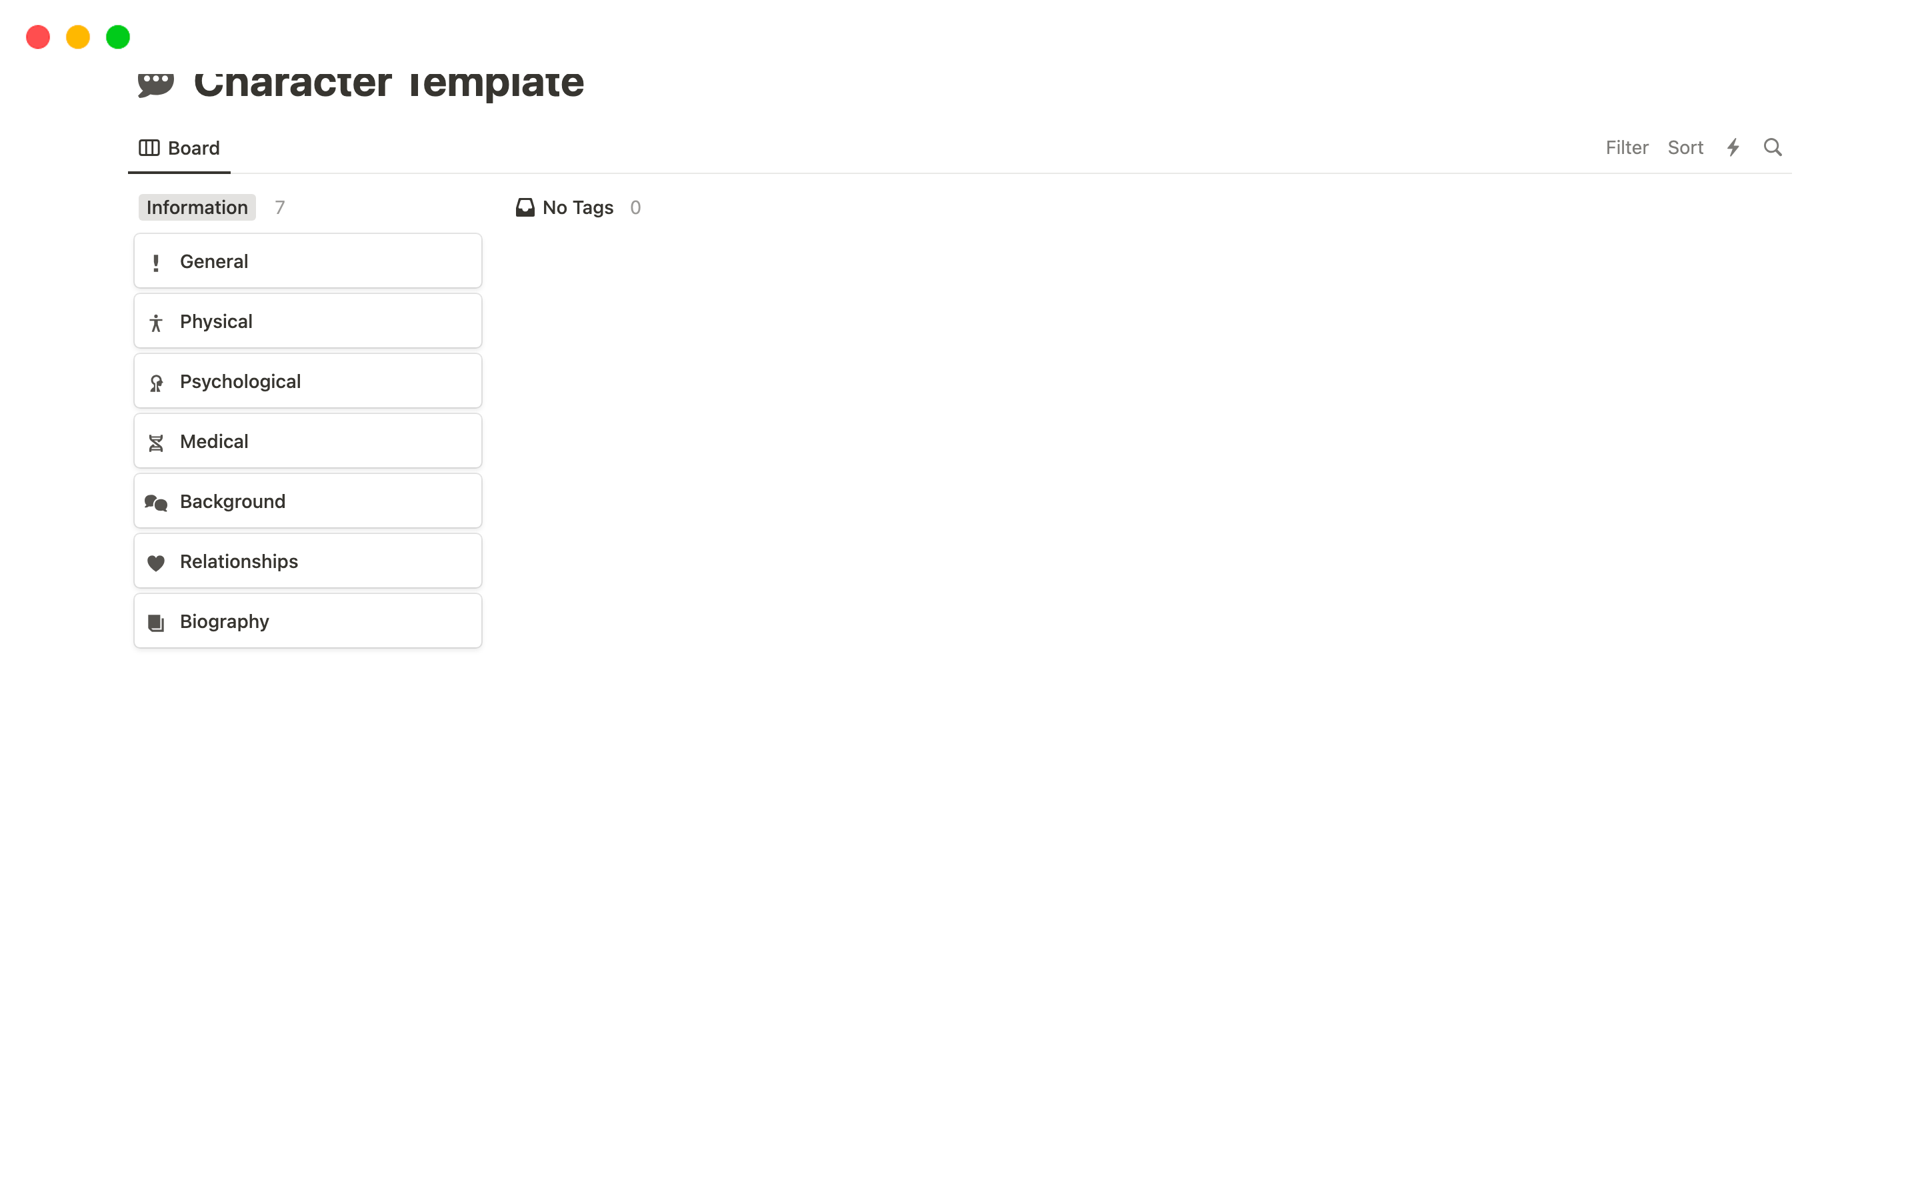
Task: Open the Physical information card
Action: 307,321
